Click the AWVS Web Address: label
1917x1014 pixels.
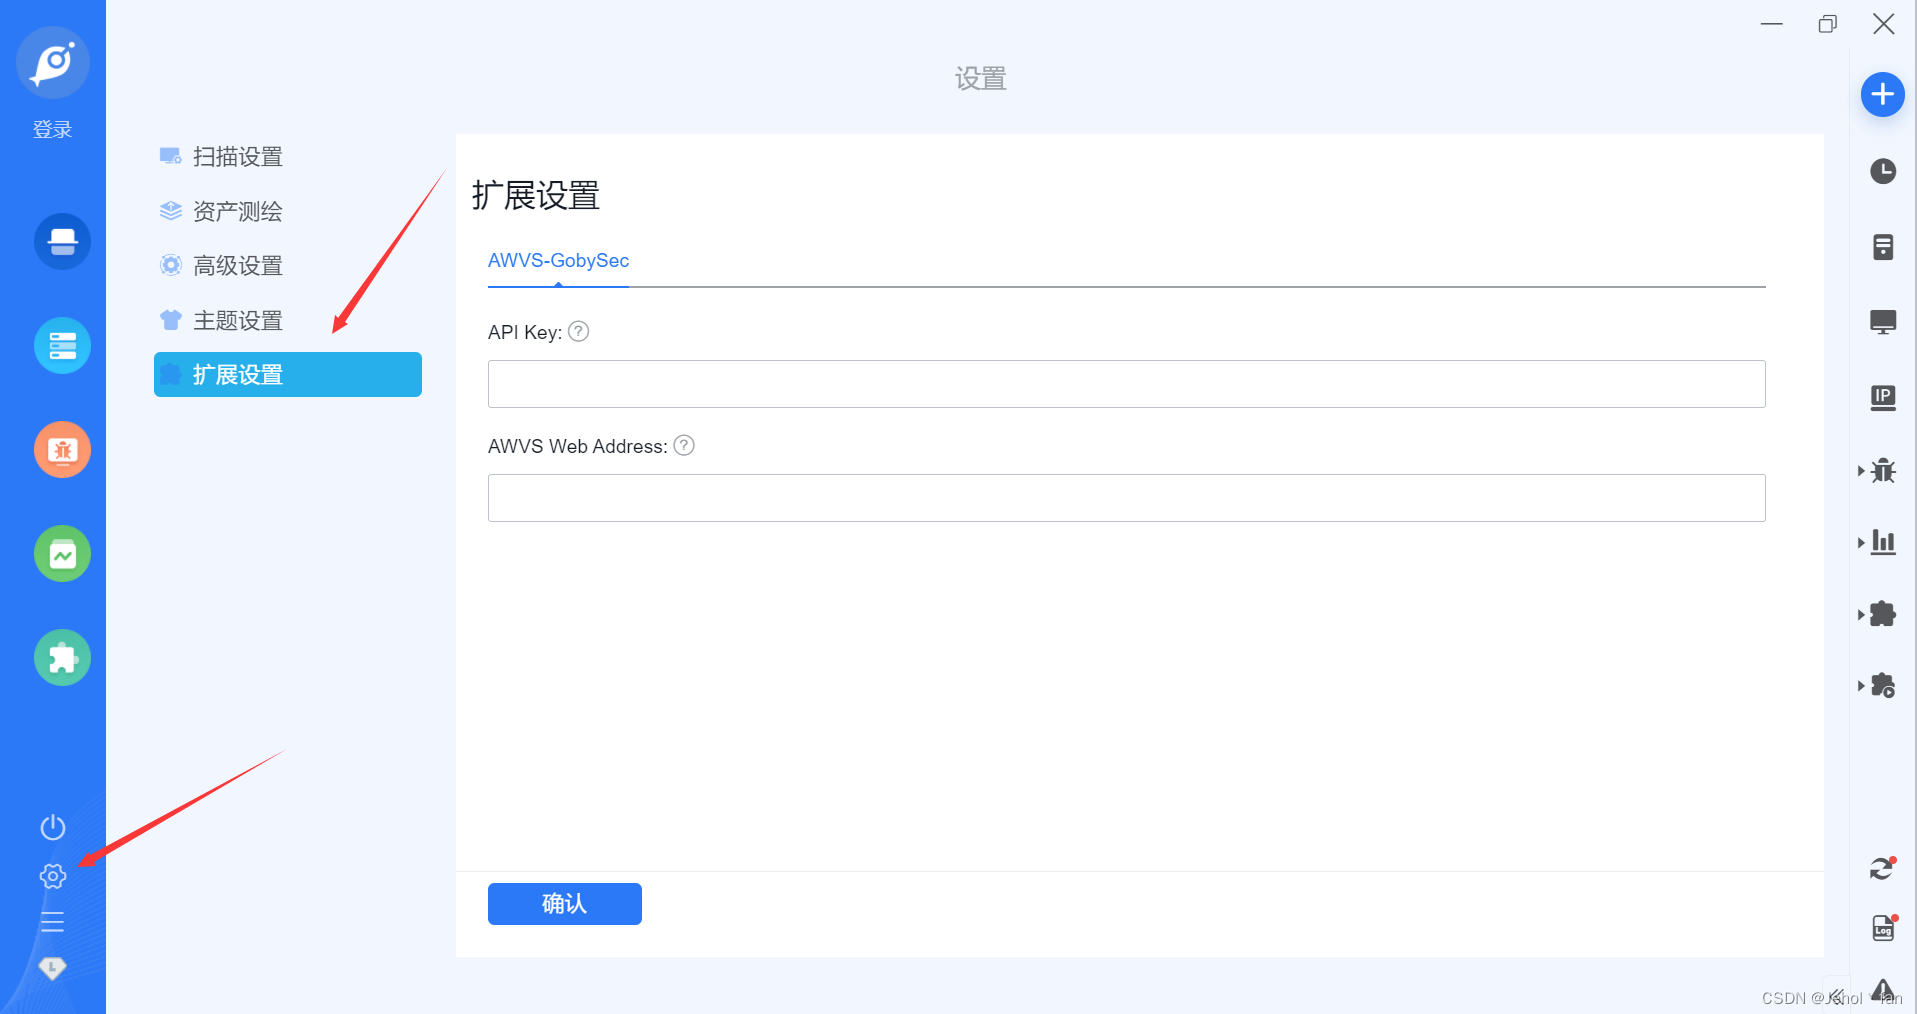pyautogui.click(x=577, y=446)
